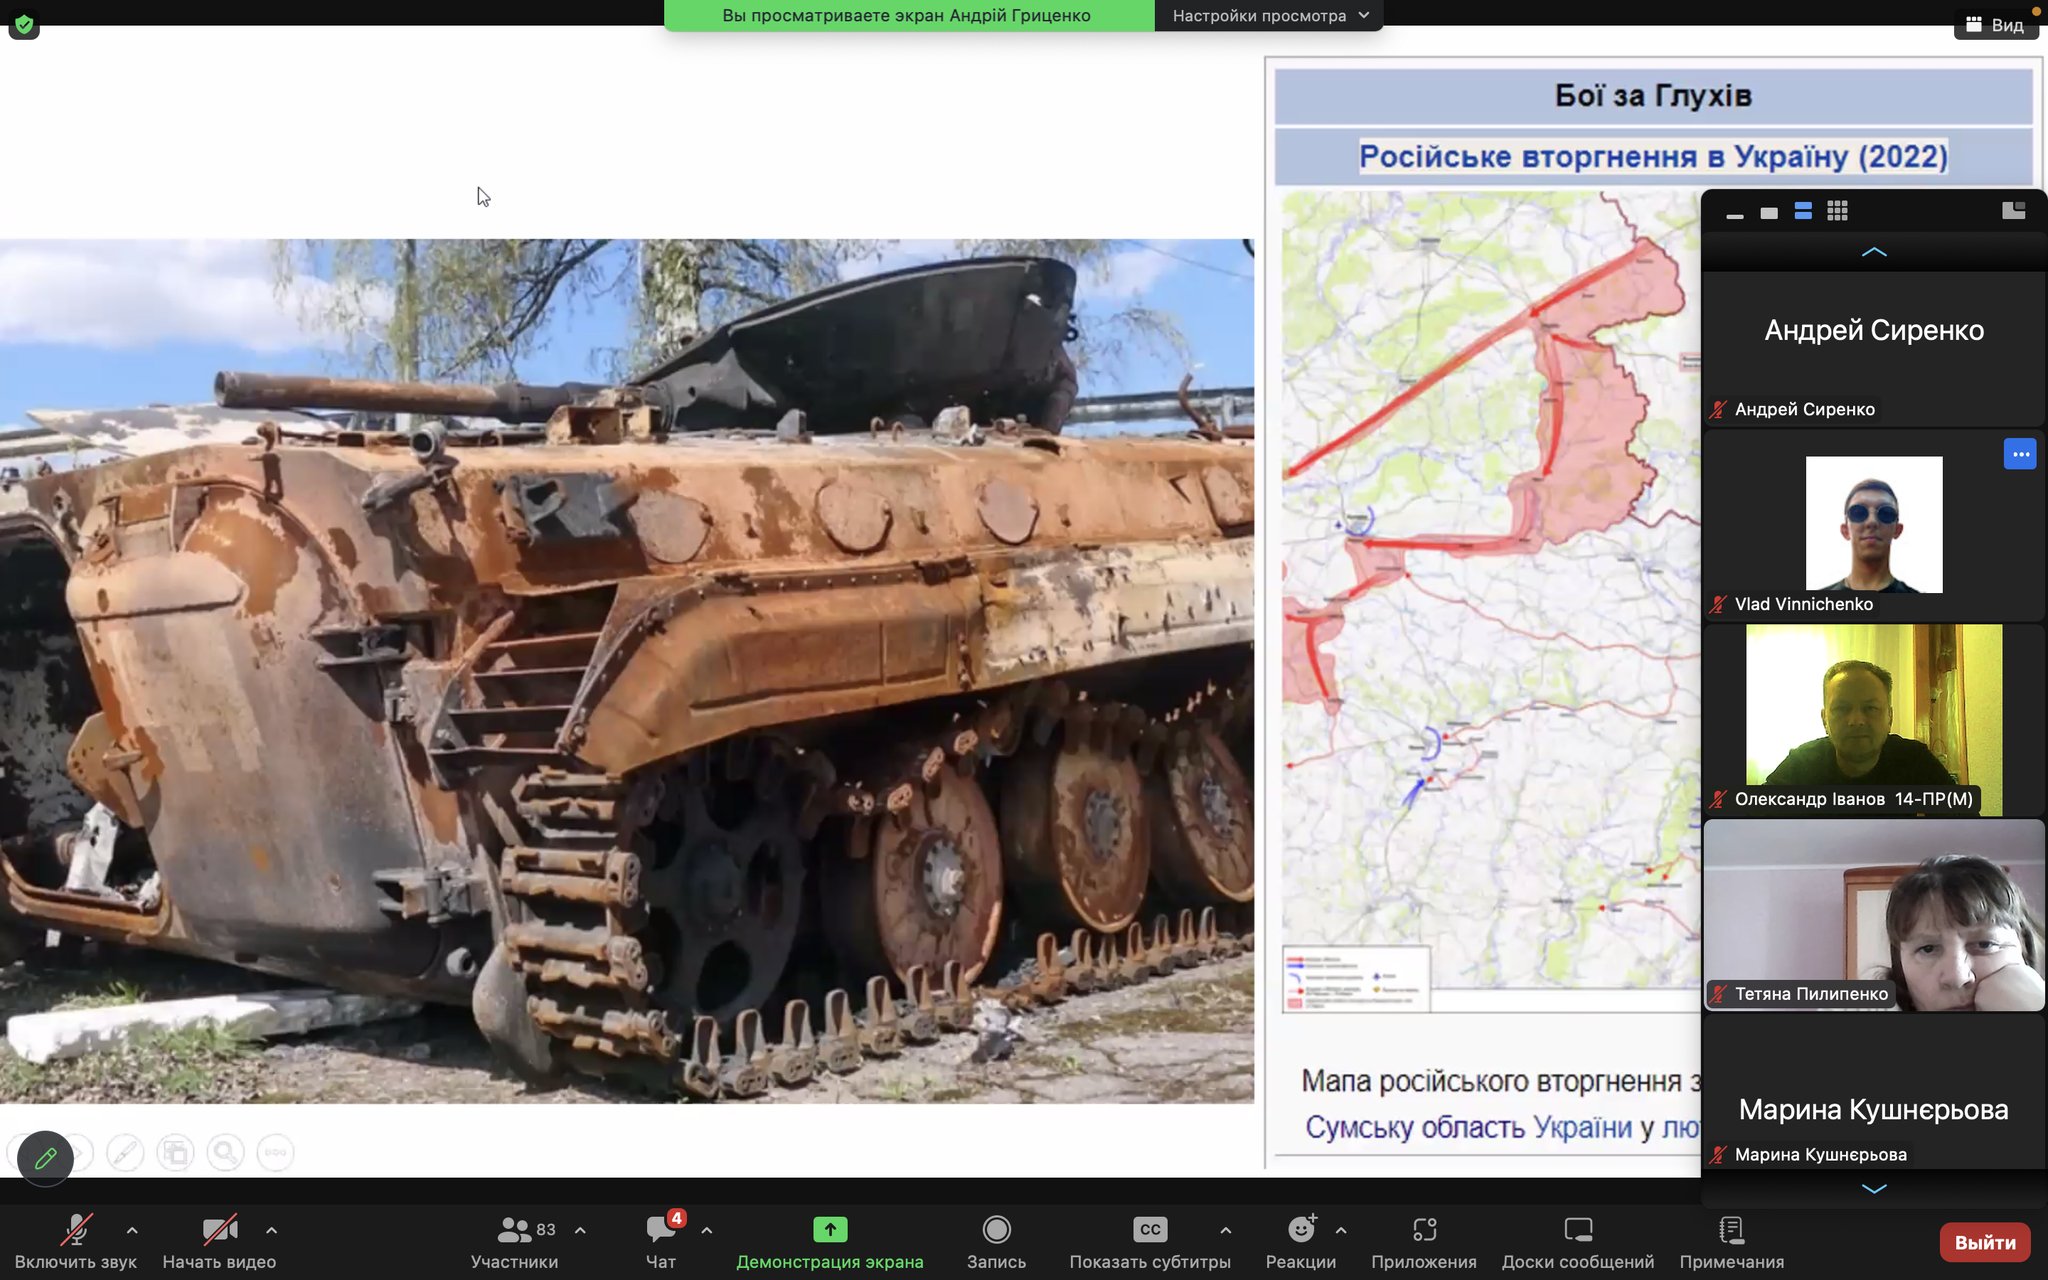Click the slideshow zoom magnifier icon
This screenshot has height=1280, width=2048.
[x=226, y=1153]
